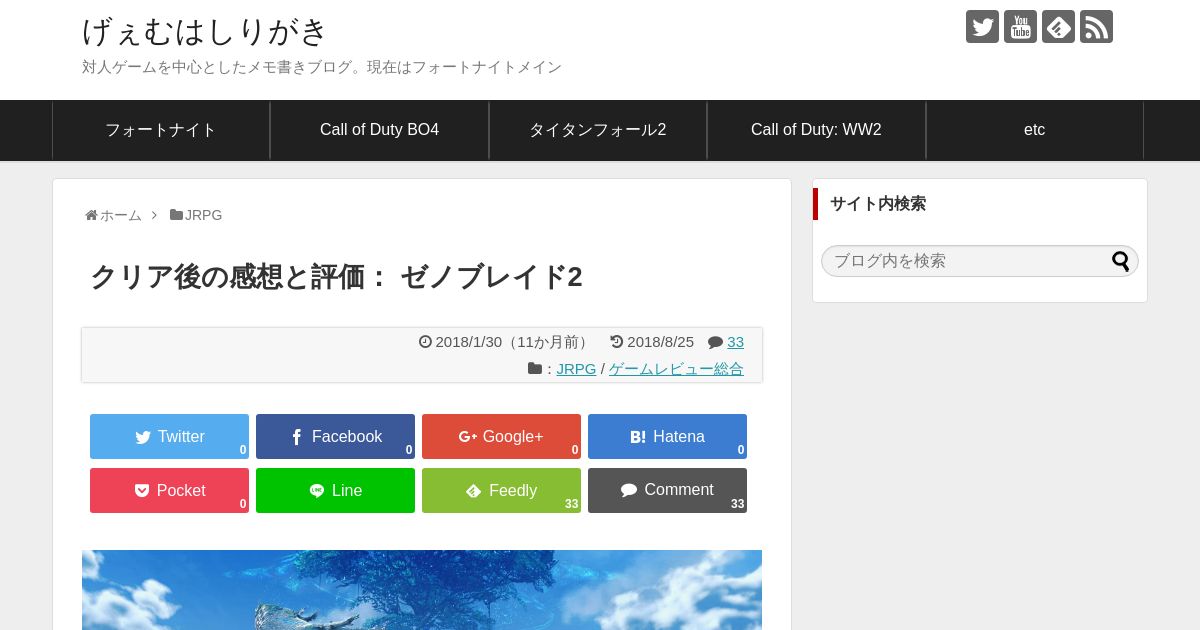This screenshot has width=1200, height=630.
Task: Save the article to Pocket
Action: (x=169, y=490)
